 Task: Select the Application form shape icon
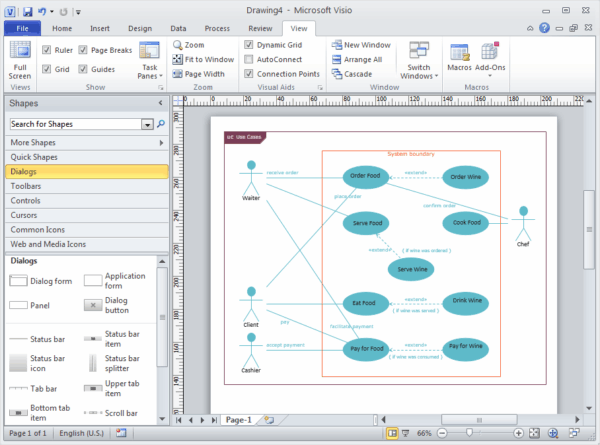pos(93,282)
